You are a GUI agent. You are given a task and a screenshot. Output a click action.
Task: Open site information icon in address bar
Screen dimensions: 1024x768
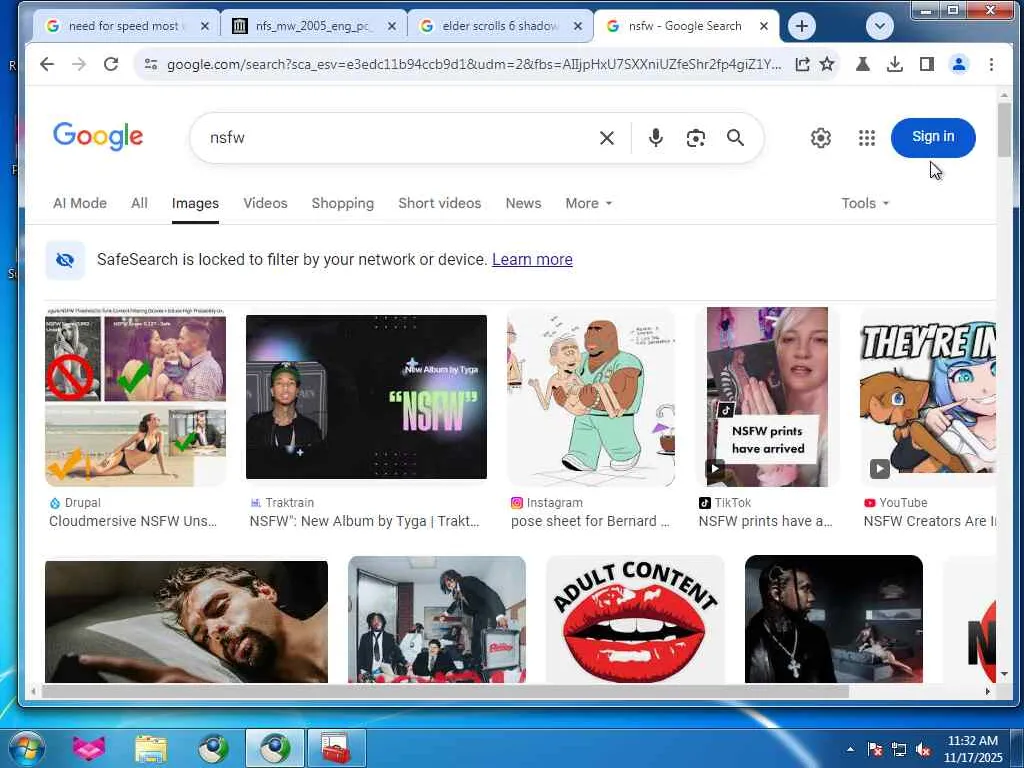[151, 64]
